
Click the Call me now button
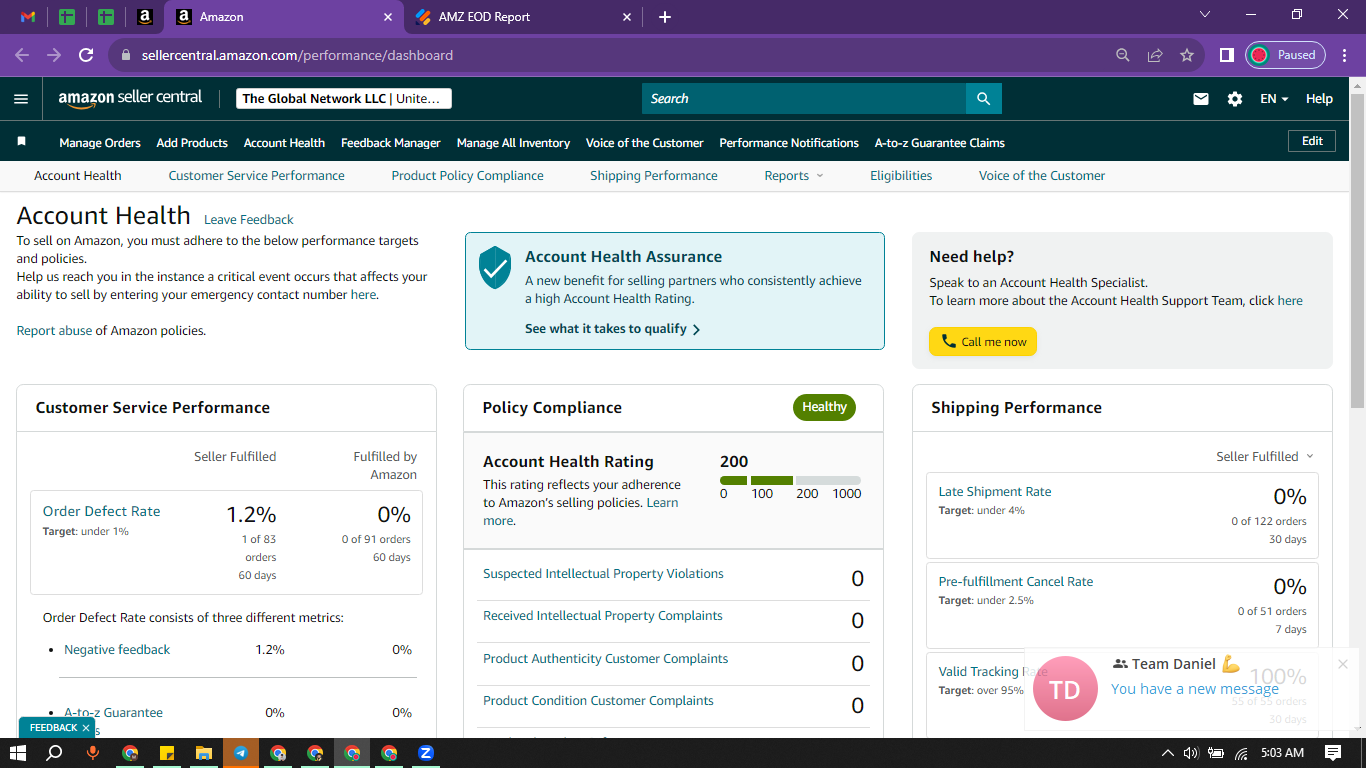coord(983,342)
